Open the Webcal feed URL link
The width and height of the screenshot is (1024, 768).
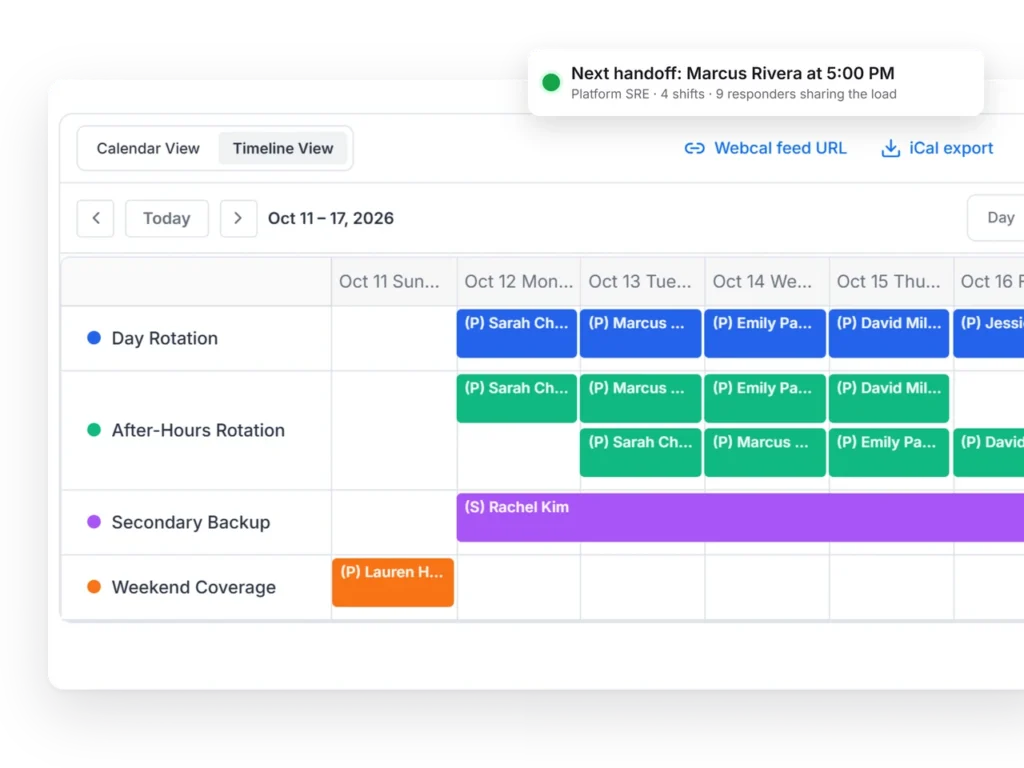tap(780, 148)
